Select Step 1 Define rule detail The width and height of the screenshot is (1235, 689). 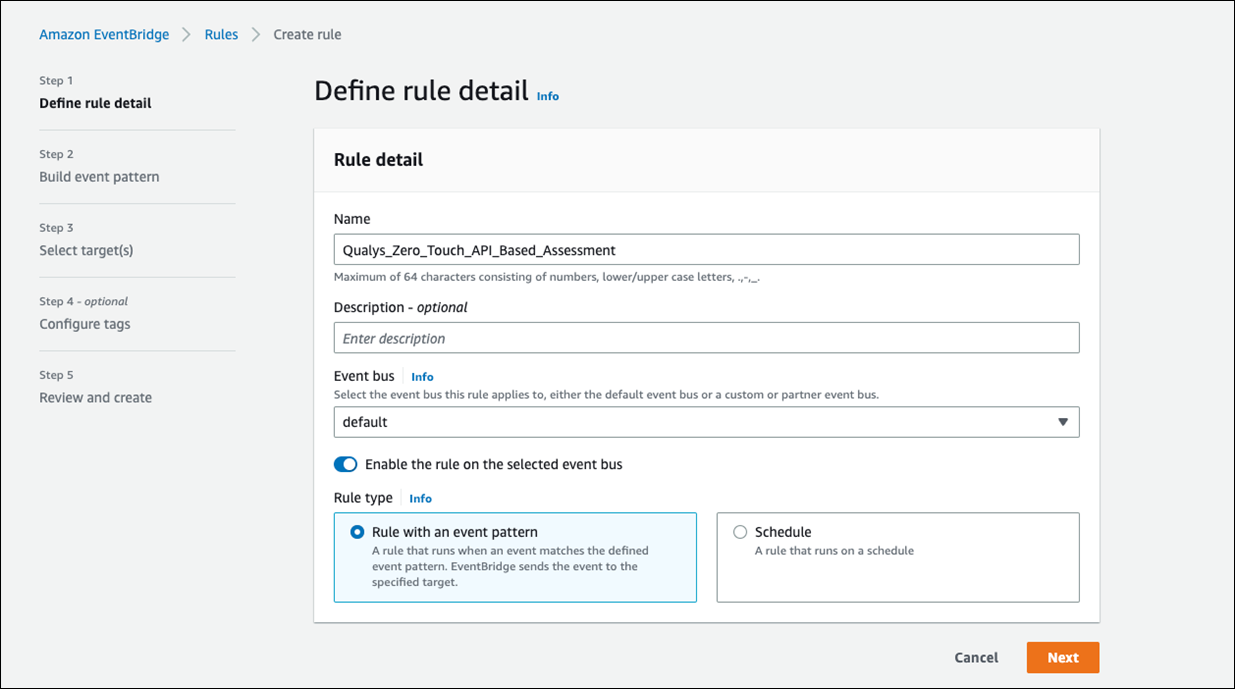(95, 103)
